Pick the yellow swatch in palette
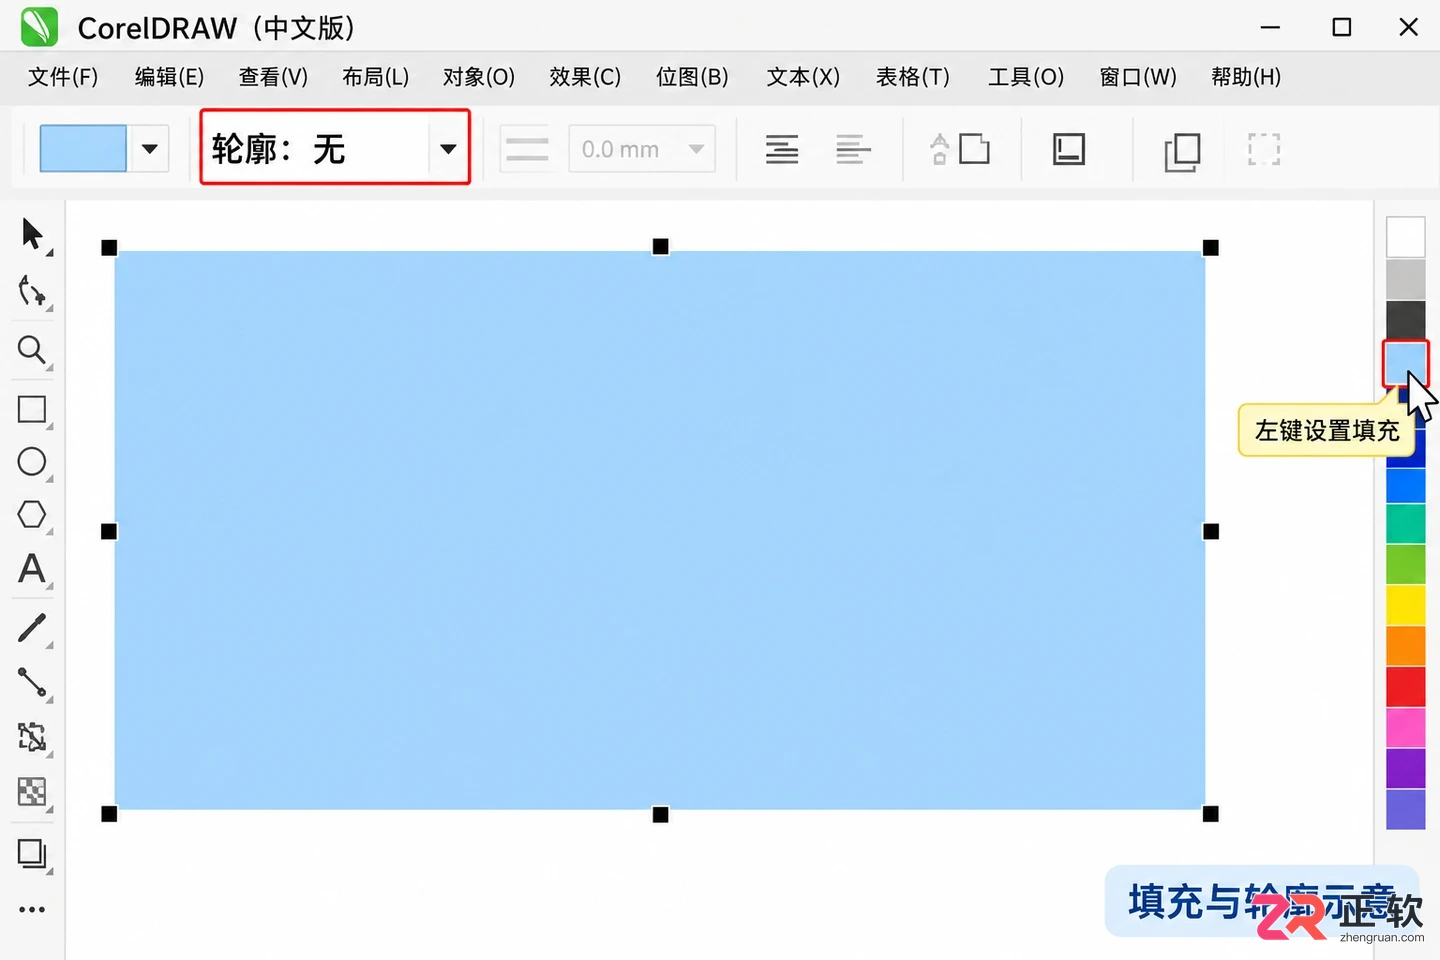 (1405, 605)
